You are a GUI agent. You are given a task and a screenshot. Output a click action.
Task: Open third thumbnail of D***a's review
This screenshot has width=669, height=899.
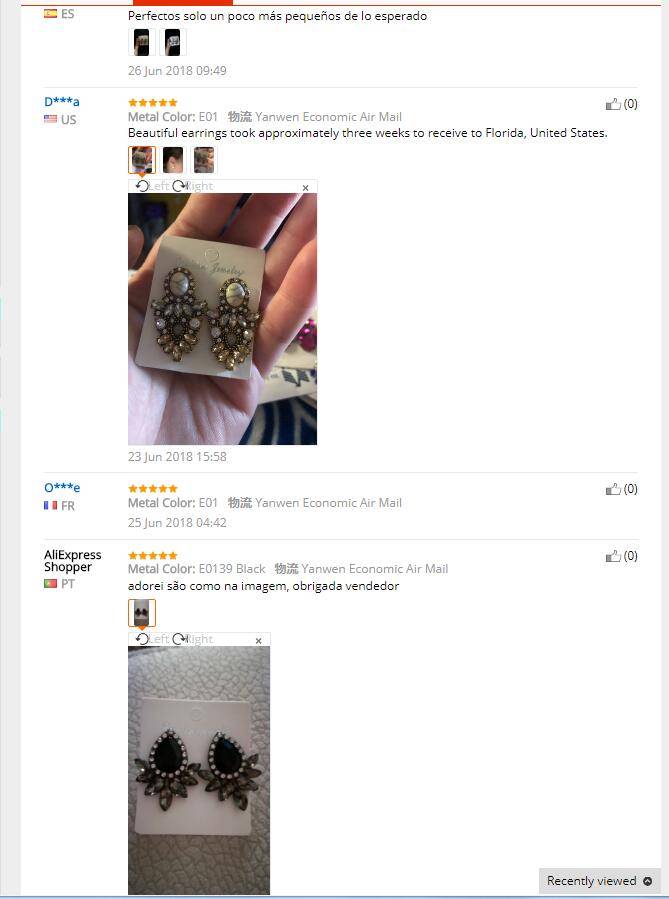(x=204, y=160)
